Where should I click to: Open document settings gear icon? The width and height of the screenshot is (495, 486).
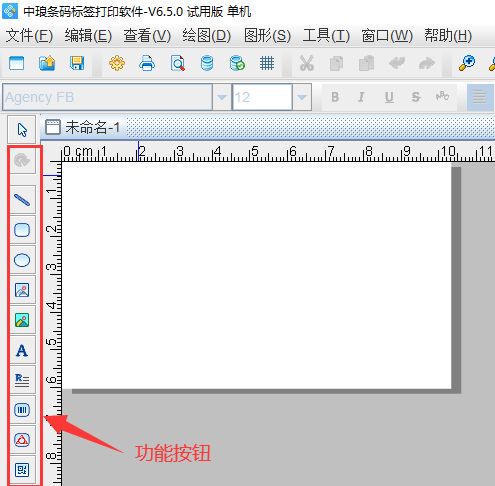coord(117,63)
